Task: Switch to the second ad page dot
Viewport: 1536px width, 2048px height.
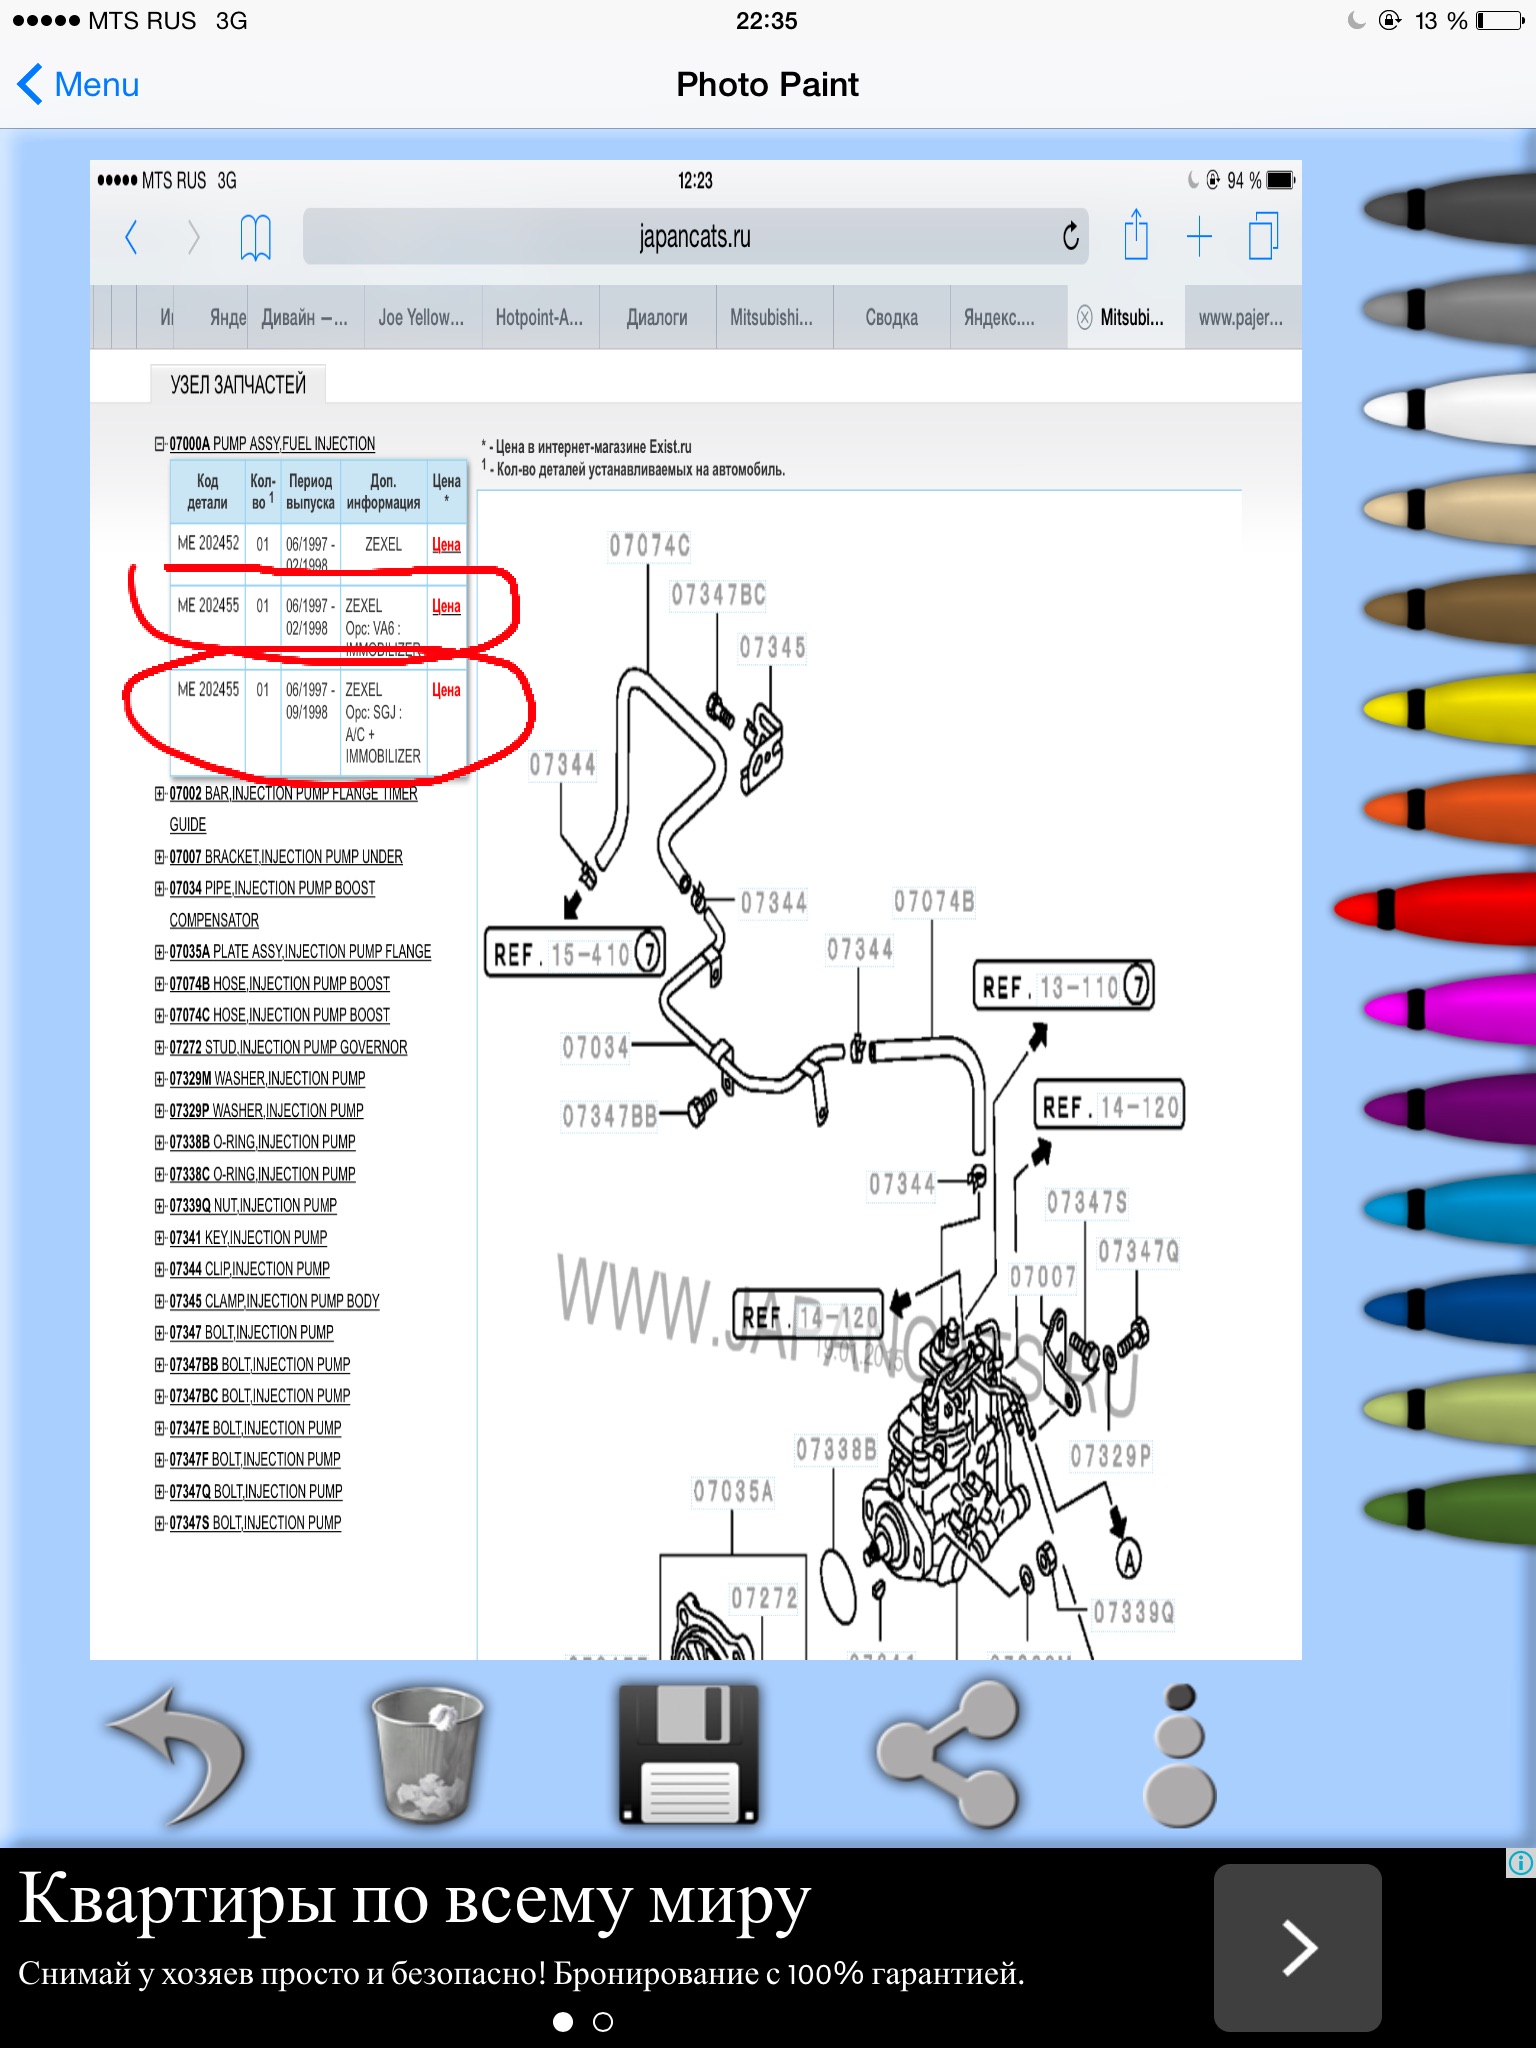Action: (x=603, y=2022)
